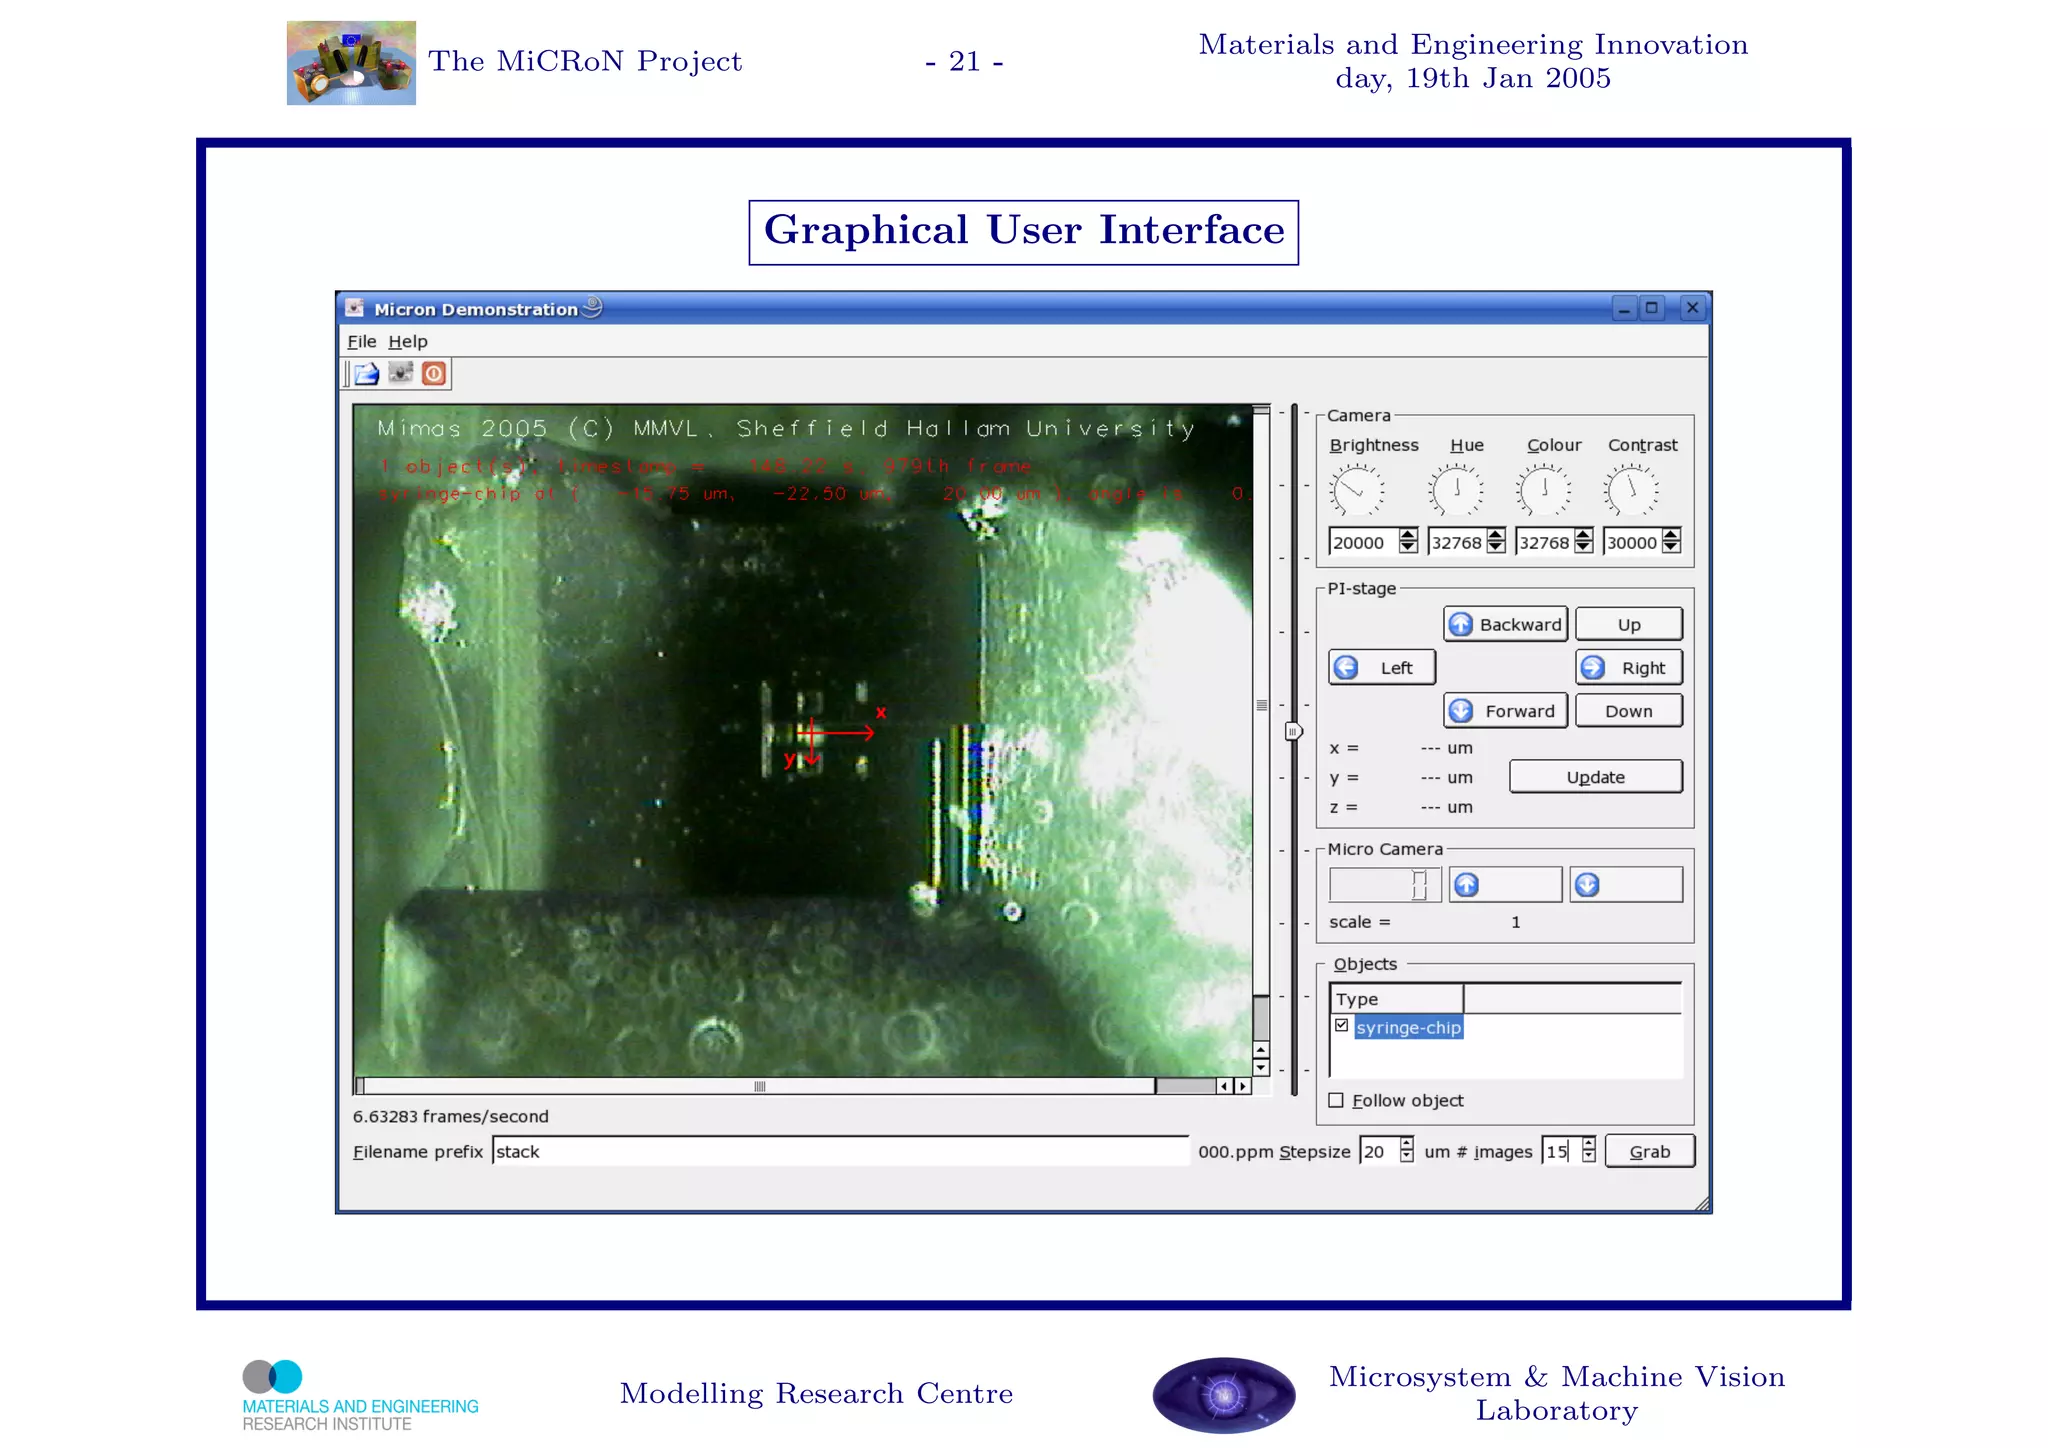The image size is (2048, 1448).
Task: Open the Help menu
Action: [x=408, y=341]
